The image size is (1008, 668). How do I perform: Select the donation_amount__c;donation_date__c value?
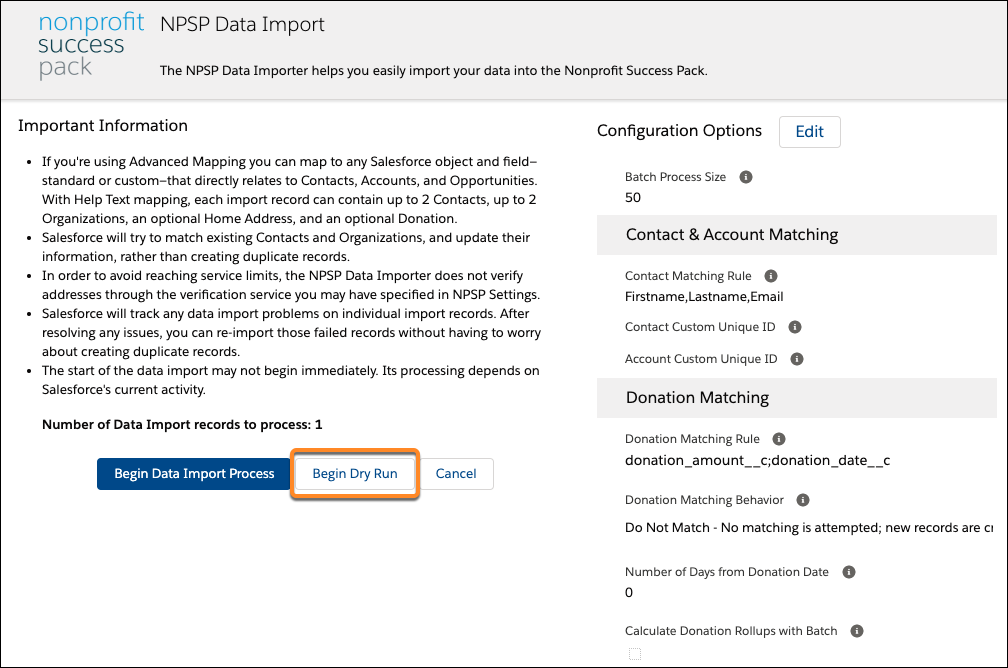[x=757, y=460]
